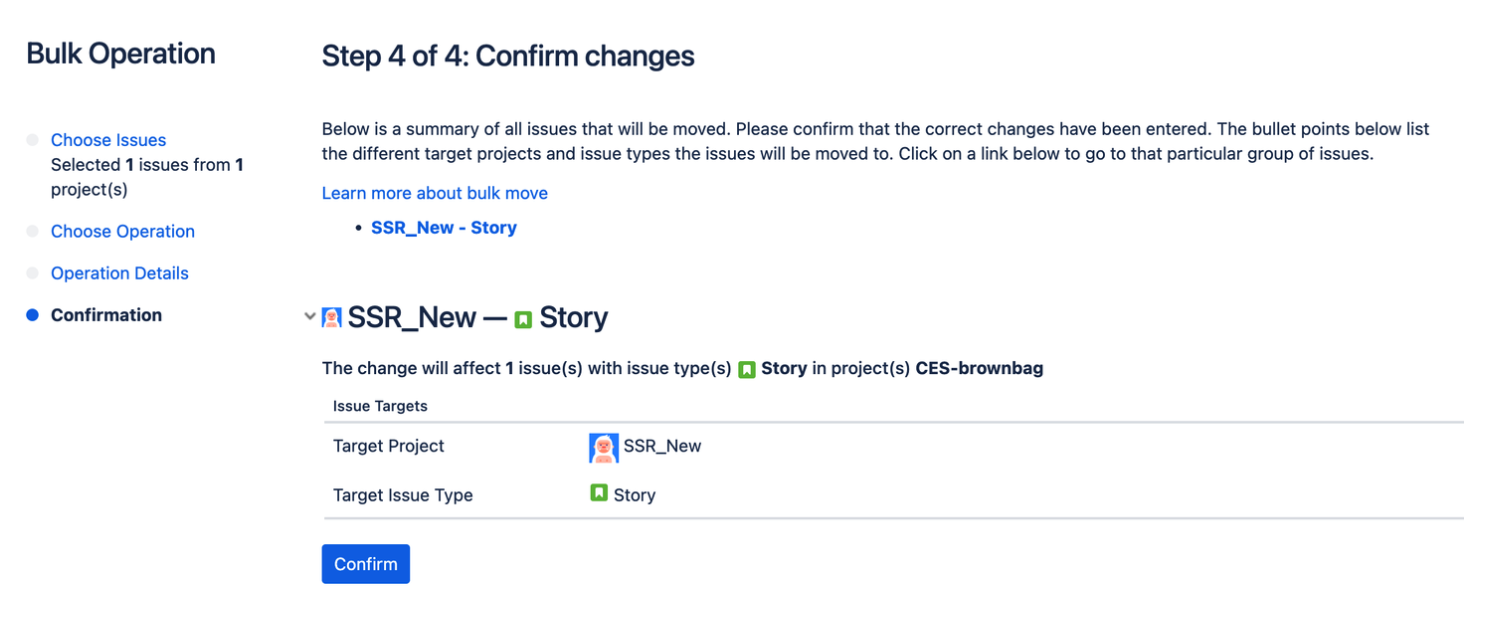
Task: Click the Step 4 of 4 heading
Action: tap(508, 56)
